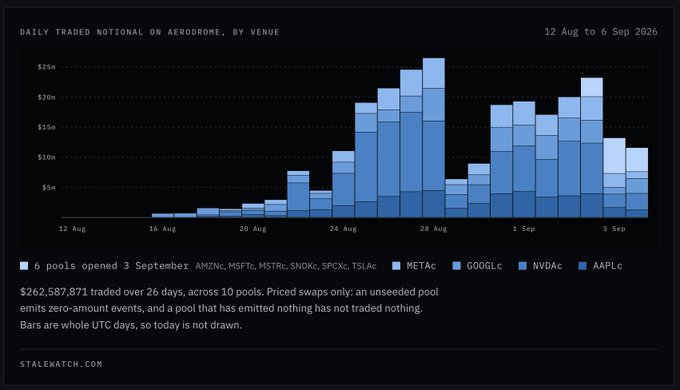Screen dimensions: 680x390
Task: Click the AMZNc, MSFTc, MSTRc pool list text
Action: (286, 266)
